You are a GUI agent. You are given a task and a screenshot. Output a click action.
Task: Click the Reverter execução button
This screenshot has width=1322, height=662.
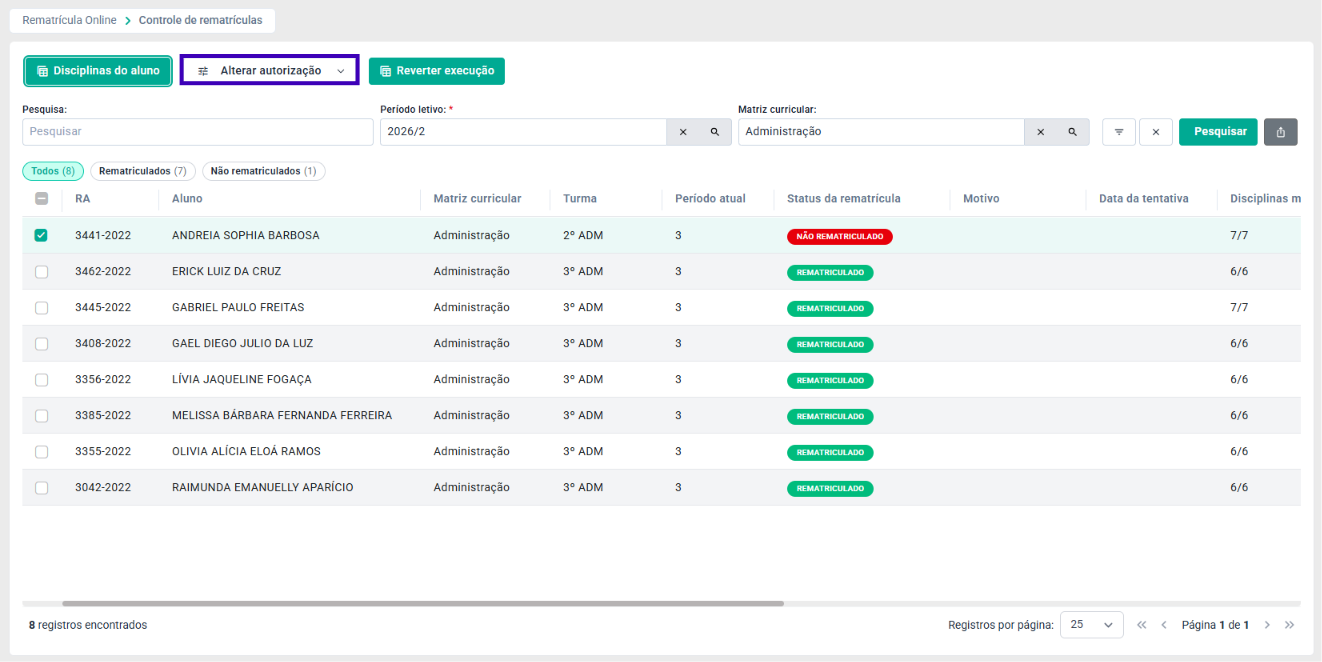437,71
